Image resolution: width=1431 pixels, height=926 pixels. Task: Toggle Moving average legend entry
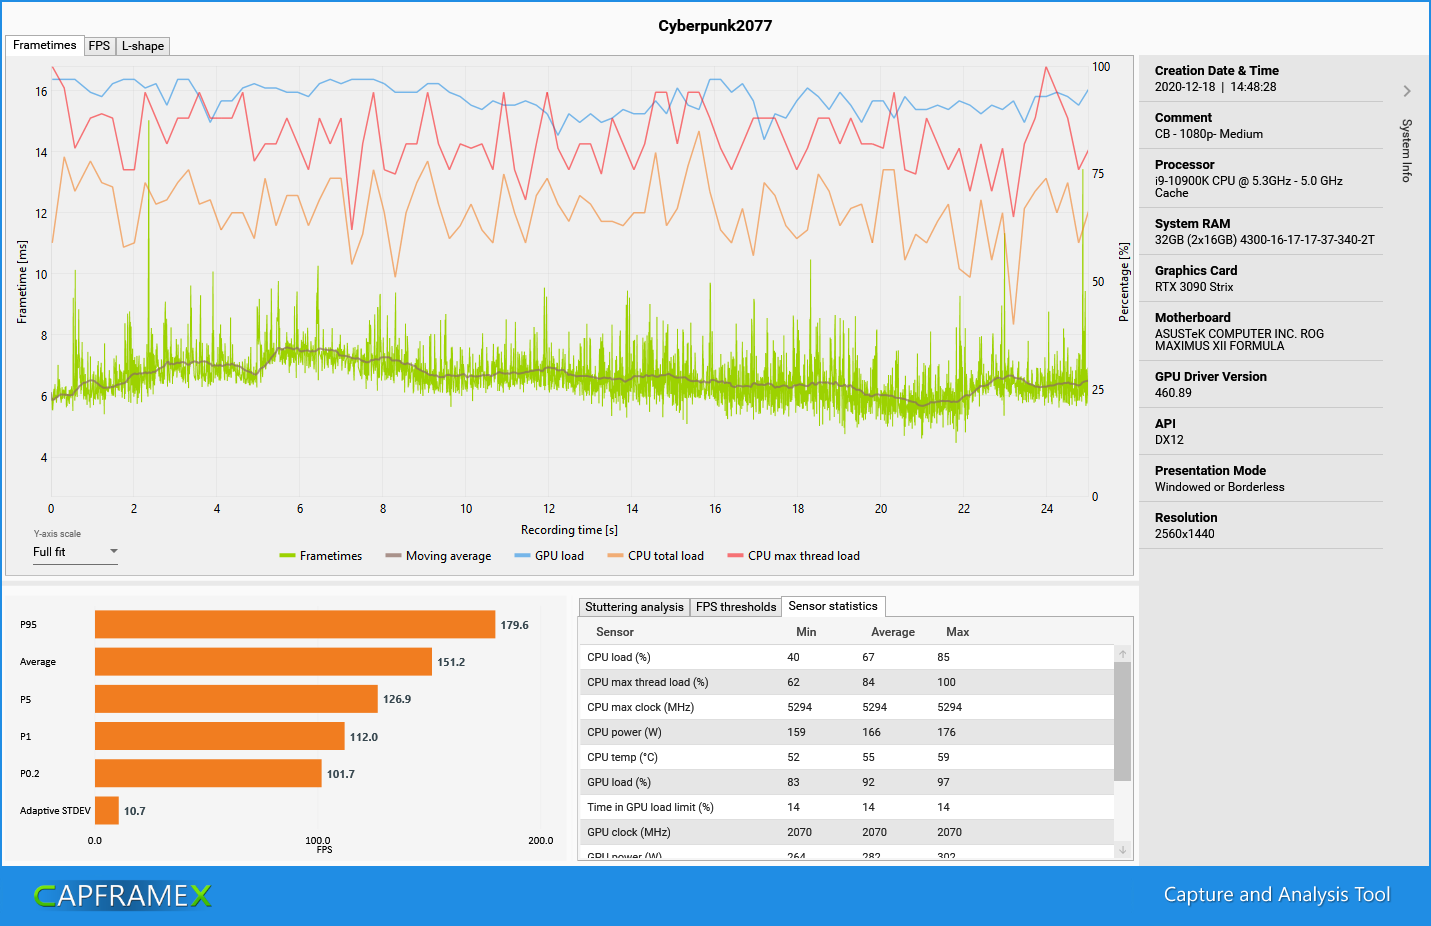tap(438, 556)
